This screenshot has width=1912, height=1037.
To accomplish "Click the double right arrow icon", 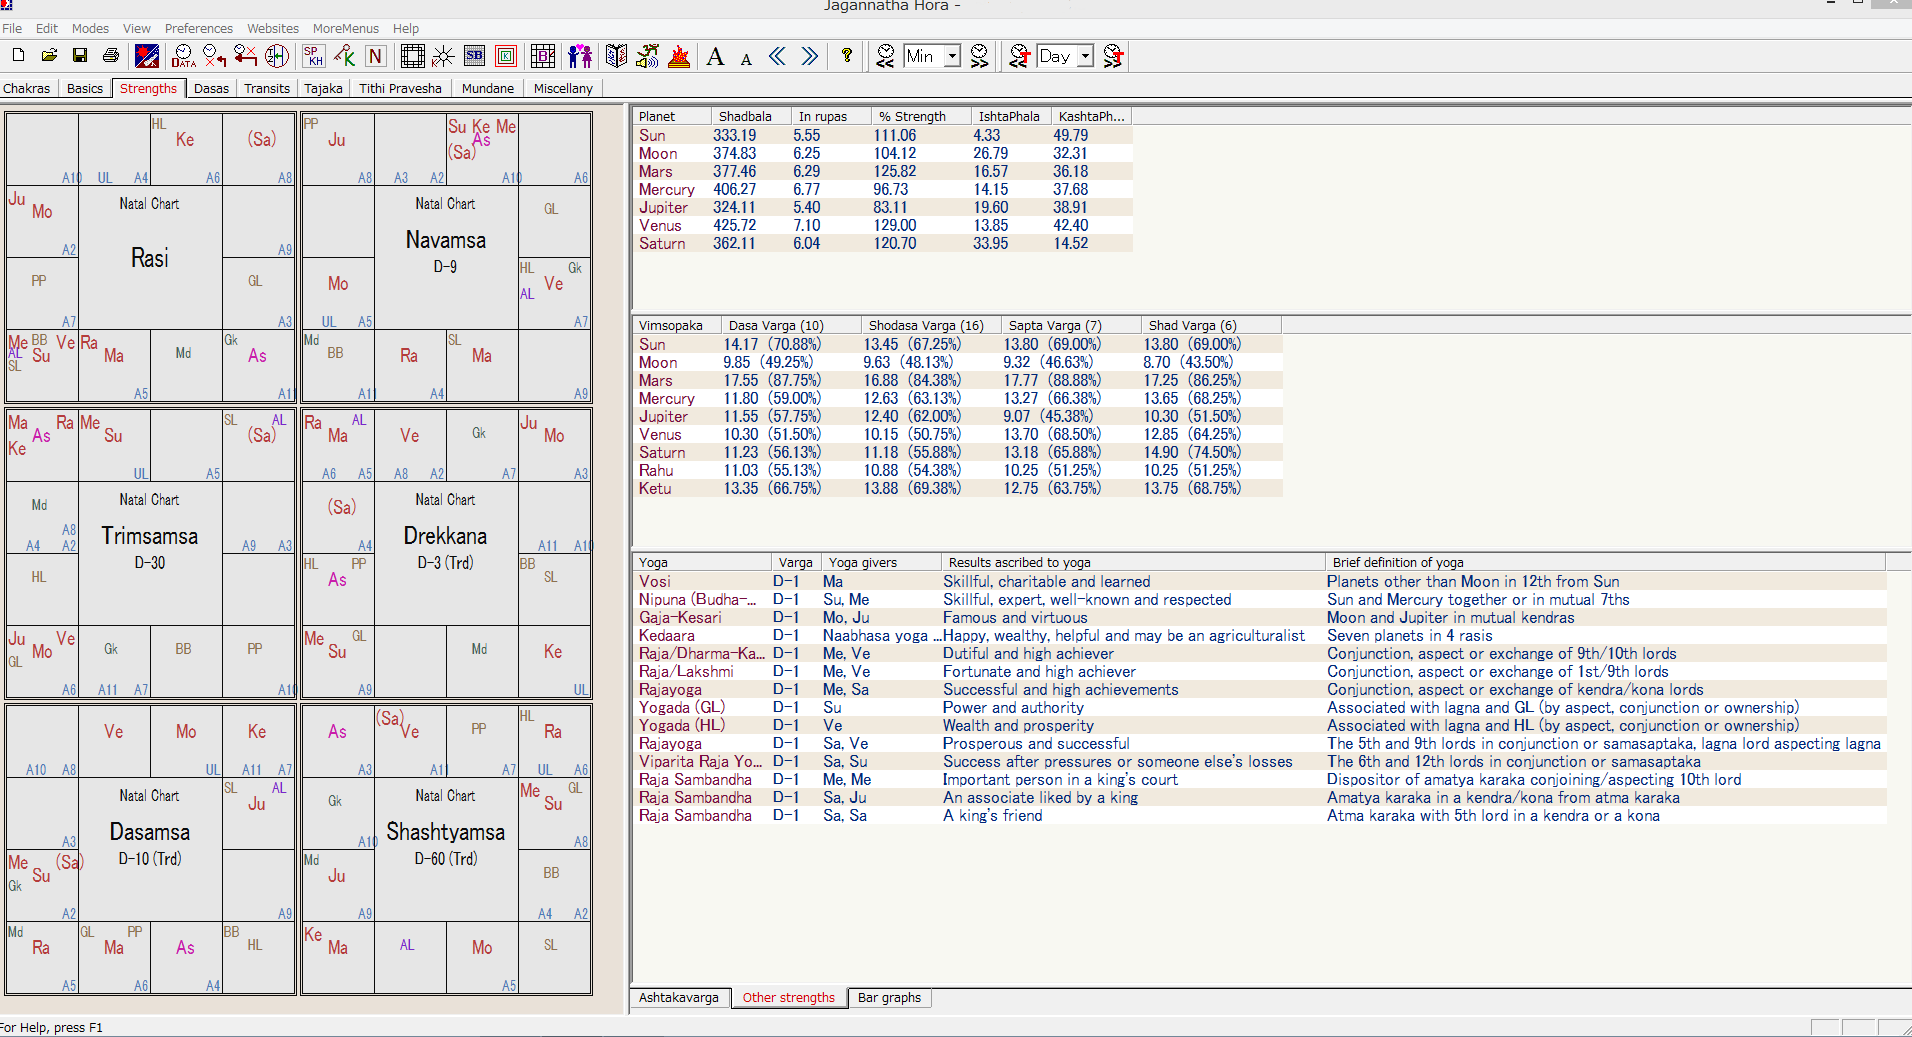I will (x=809, y=56).
